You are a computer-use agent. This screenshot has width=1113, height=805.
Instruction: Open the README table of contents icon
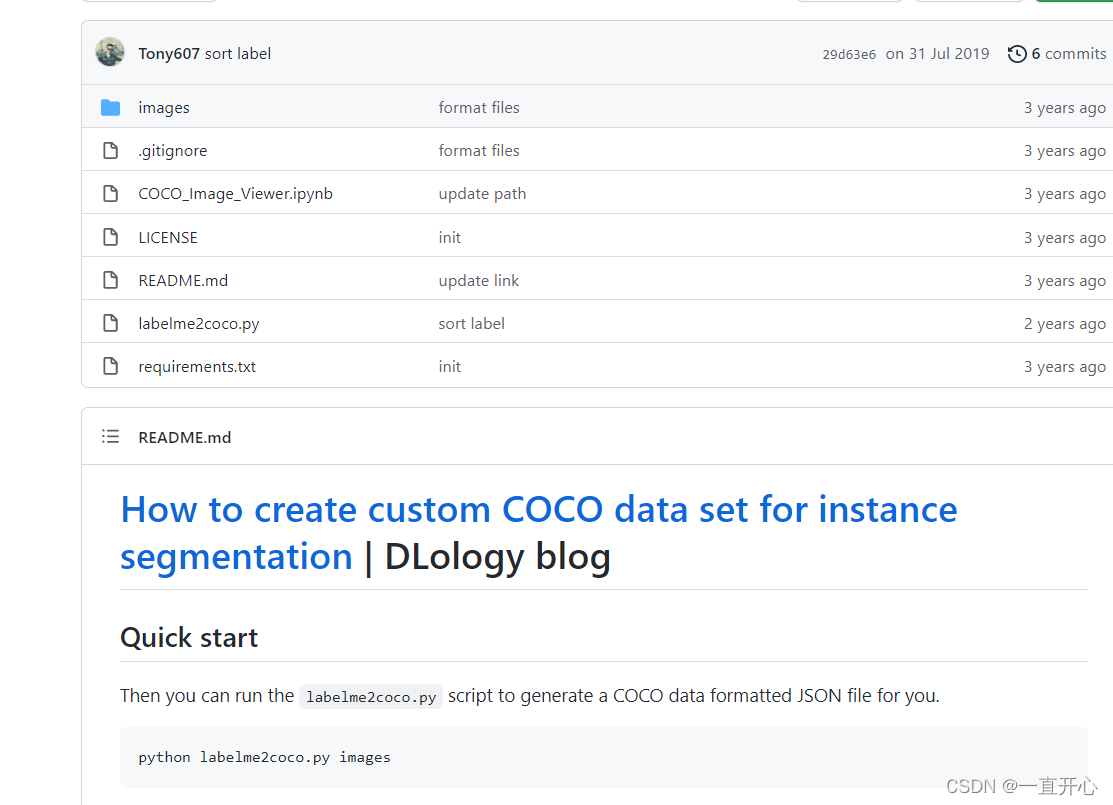(110, 437)
